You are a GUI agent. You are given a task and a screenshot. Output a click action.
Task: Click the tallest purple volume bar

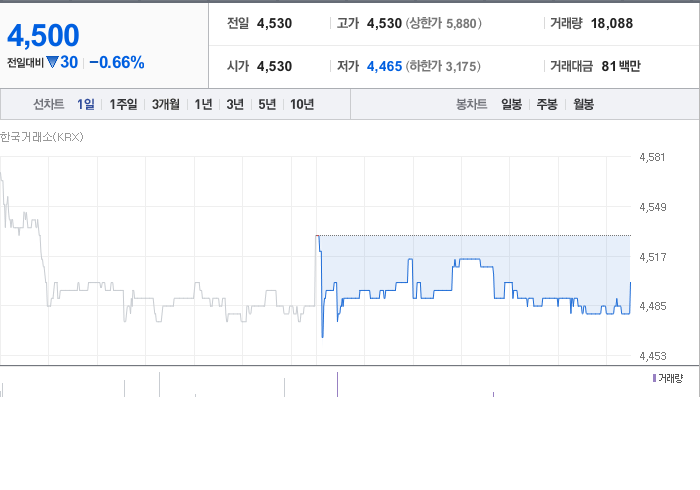click(338, 384)
